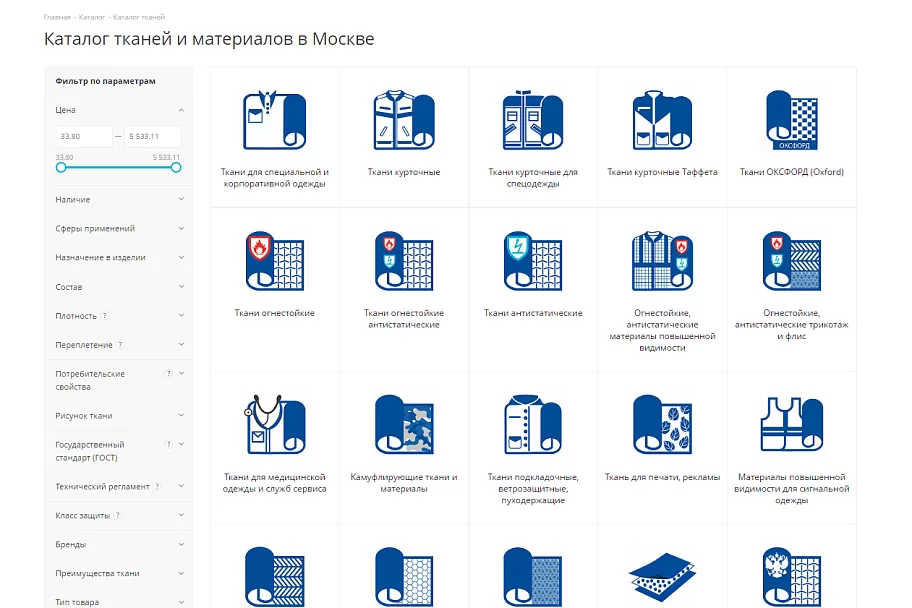Image resolution: width=912 pixels, height=608 pixels.
Task: Open the Ткани курточные category link
Action: pyautogui.click(x=404, y=172)
